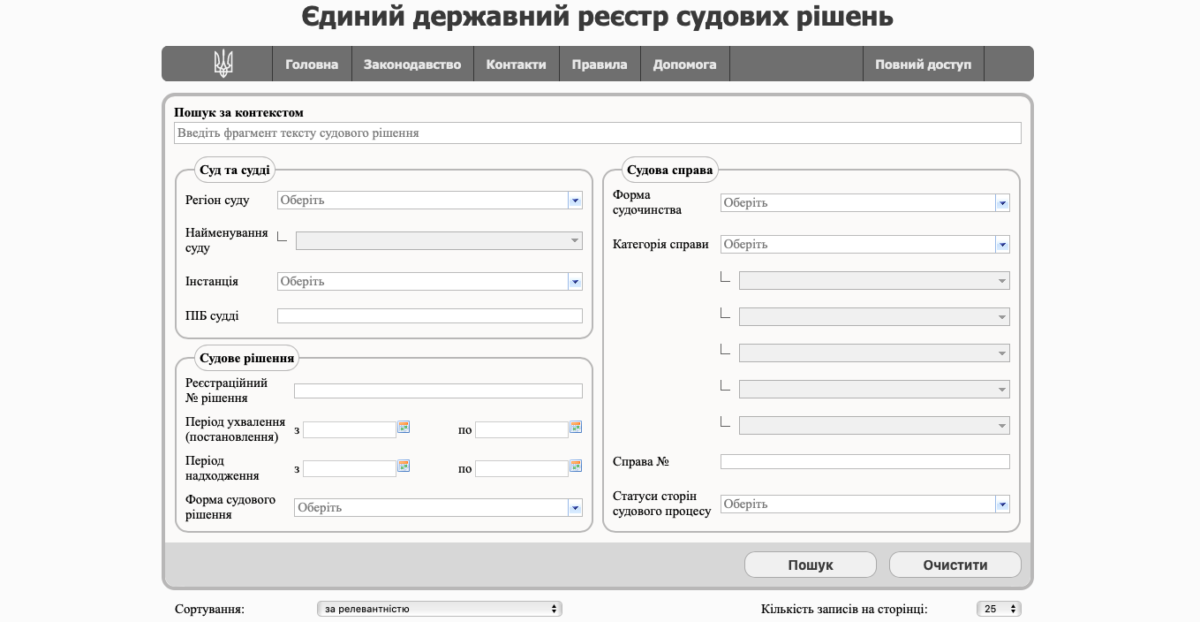This screenshot has height=622, width=1200.
Task: Open the Категорія справи dropdown
Action: tap(1002, 244)
